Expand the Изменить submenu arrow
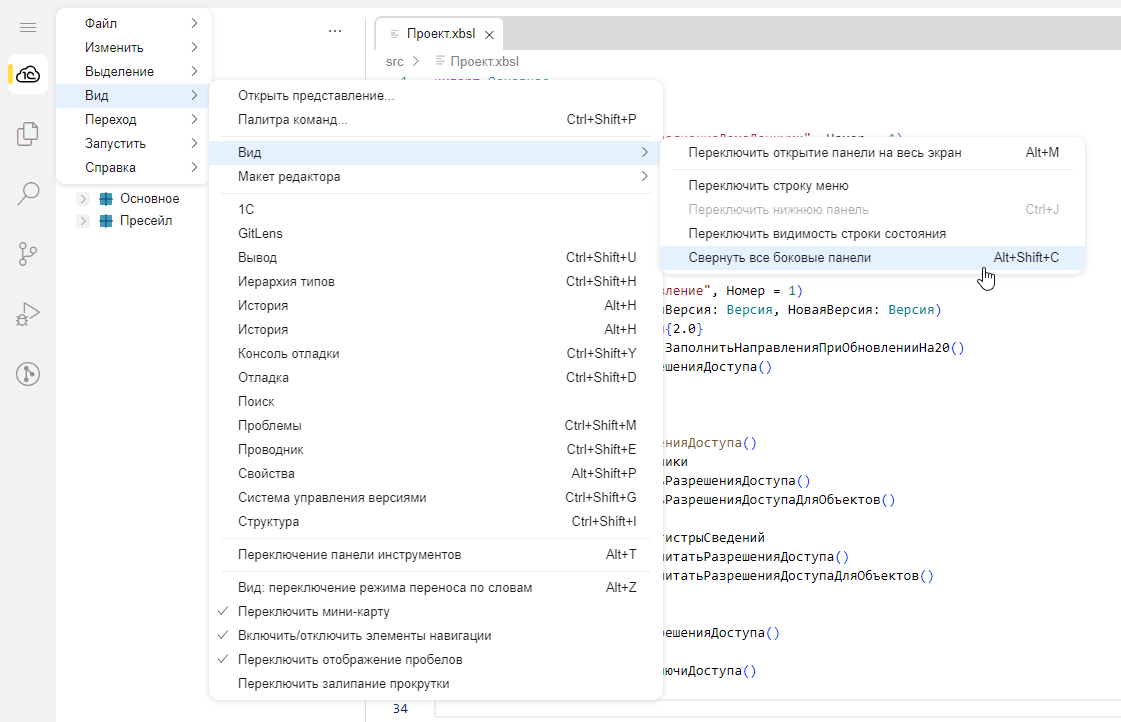The width and height of the screenshot is (1121, 722). (x=194, y=47)
